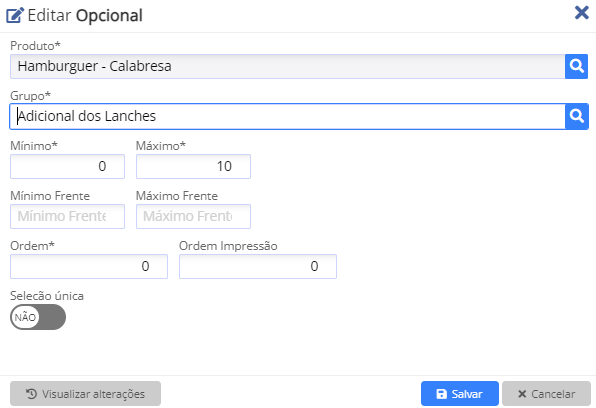The height and width of the screenshot is (408, 596).
Task: Toggle the Seleção única switch
Action: pos(38,317)
